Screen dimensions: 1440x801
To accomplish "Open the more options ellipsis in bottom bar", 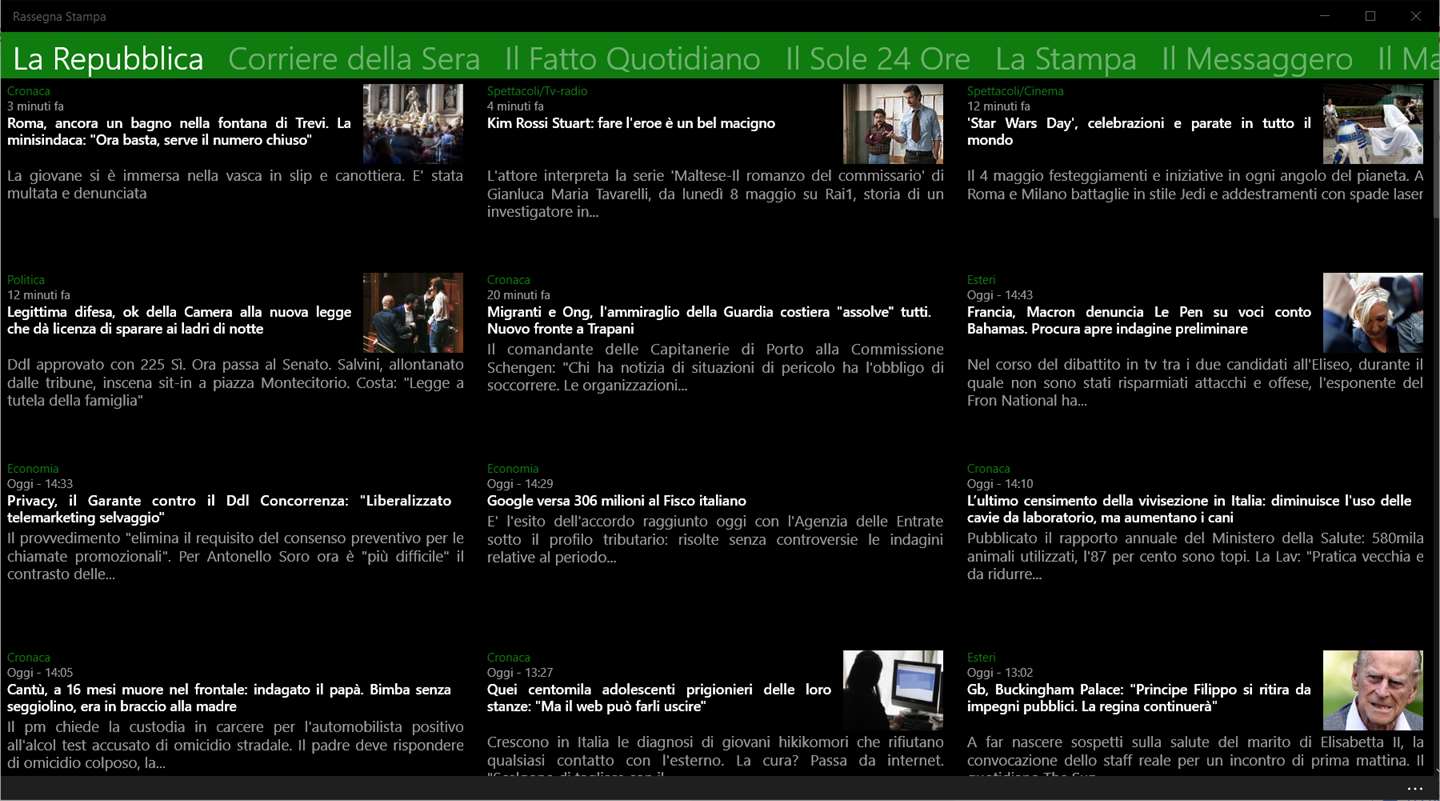I will [x=1414, y=789].
